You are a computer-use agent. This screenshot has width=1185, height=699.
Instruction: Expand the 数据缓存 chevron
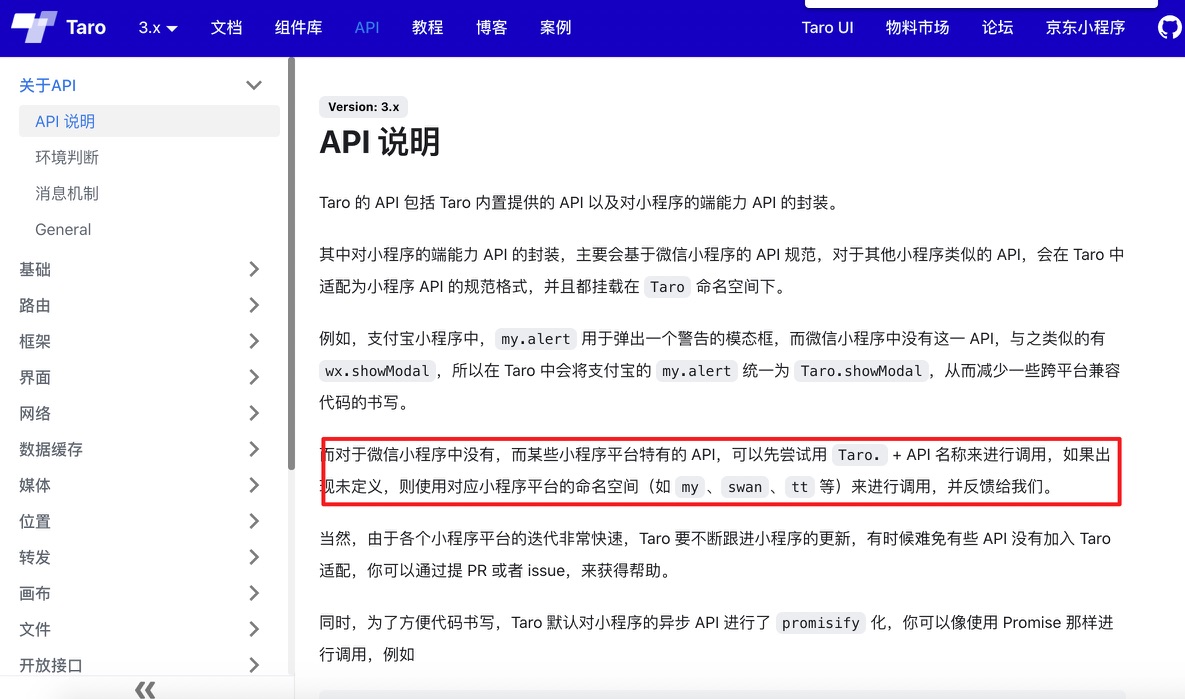254,449
